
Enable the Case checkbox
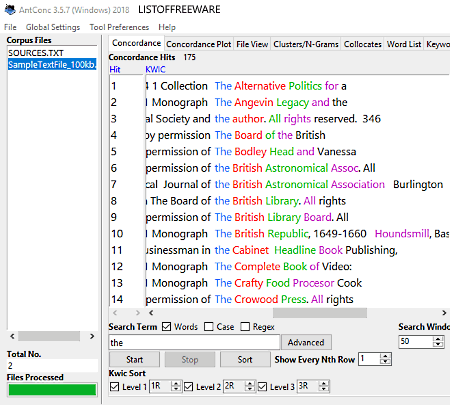click(x=209, y=327)
